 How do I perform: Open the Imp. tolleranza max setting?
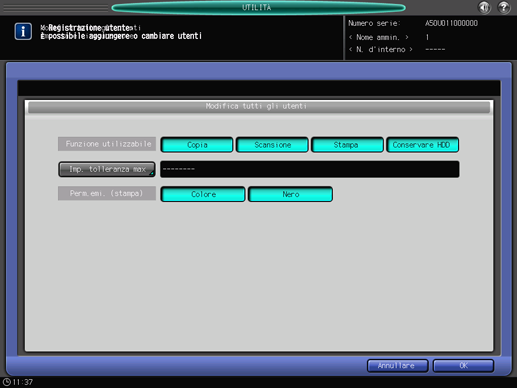pyautogui.click(x=107, y=169)
